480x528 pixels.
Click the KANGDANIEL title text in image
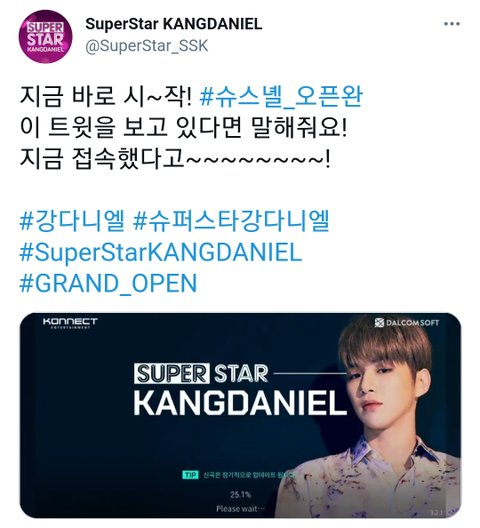239,403
